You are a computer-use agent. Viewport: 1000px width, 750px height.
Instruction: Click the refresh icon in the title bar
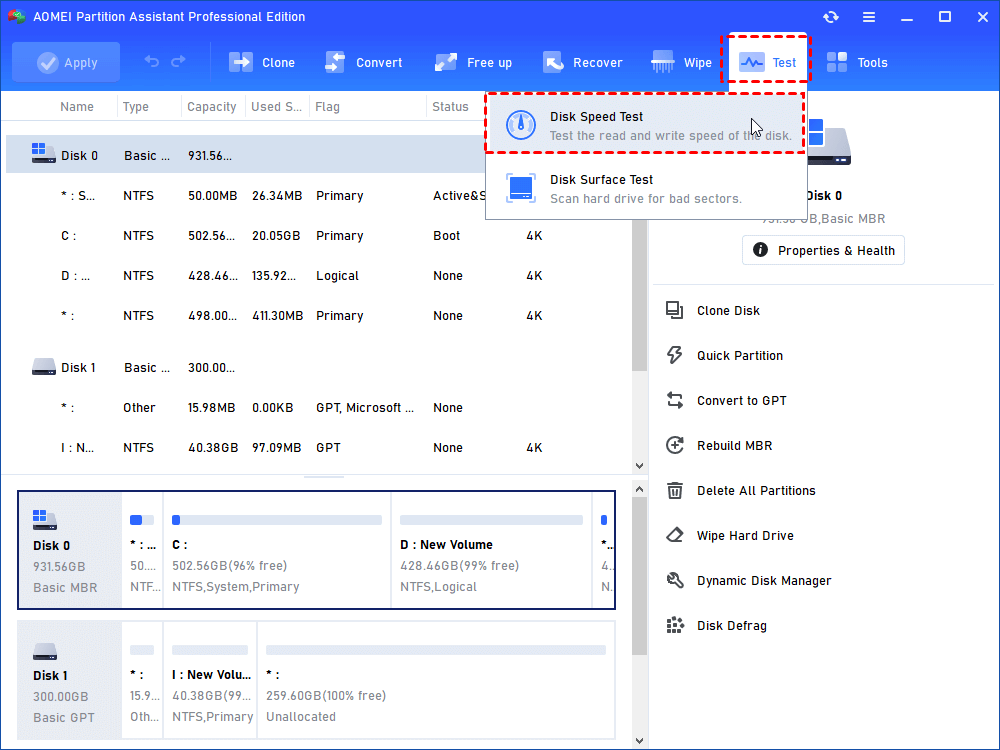pos(830,17)
